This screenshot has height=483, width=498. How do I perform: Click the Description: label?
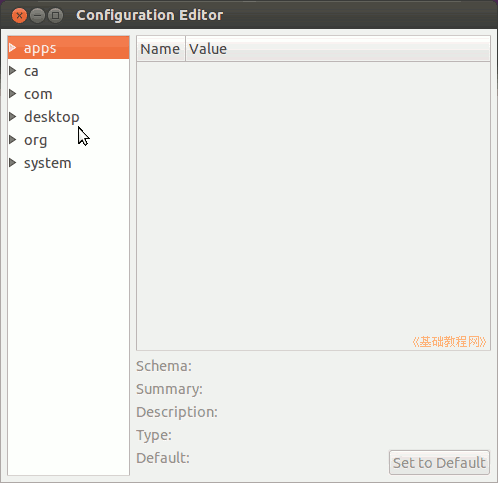(x=177, y=412)
